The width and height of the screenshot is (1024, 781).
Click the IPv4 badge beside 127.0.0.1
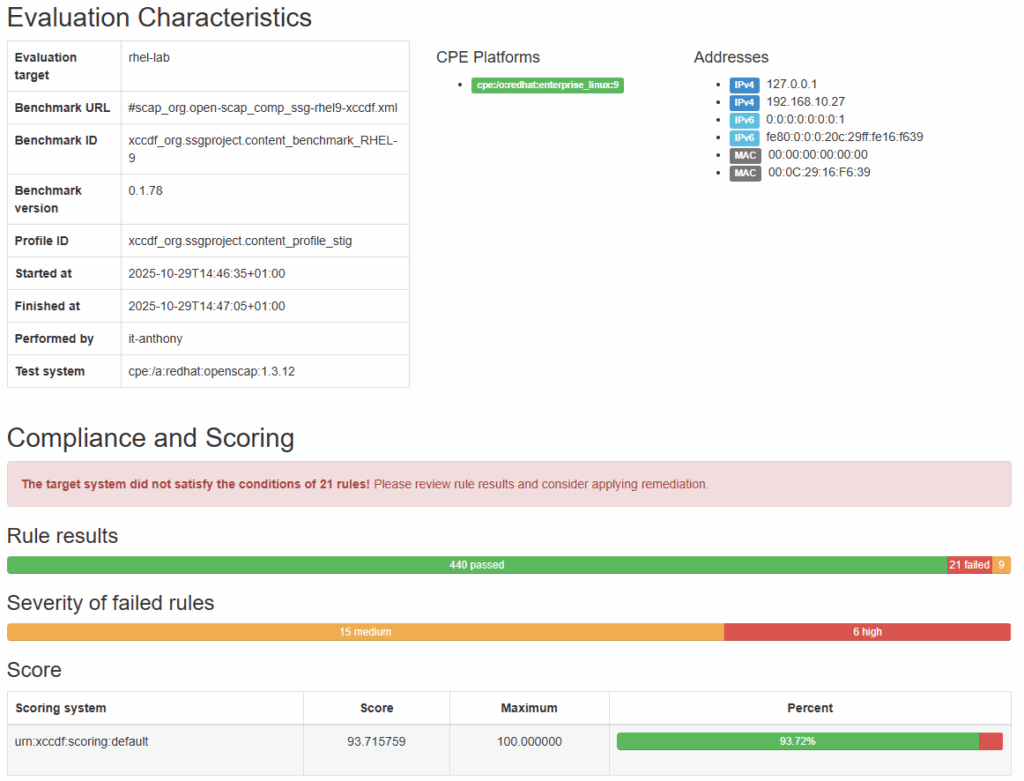point(744,85)
